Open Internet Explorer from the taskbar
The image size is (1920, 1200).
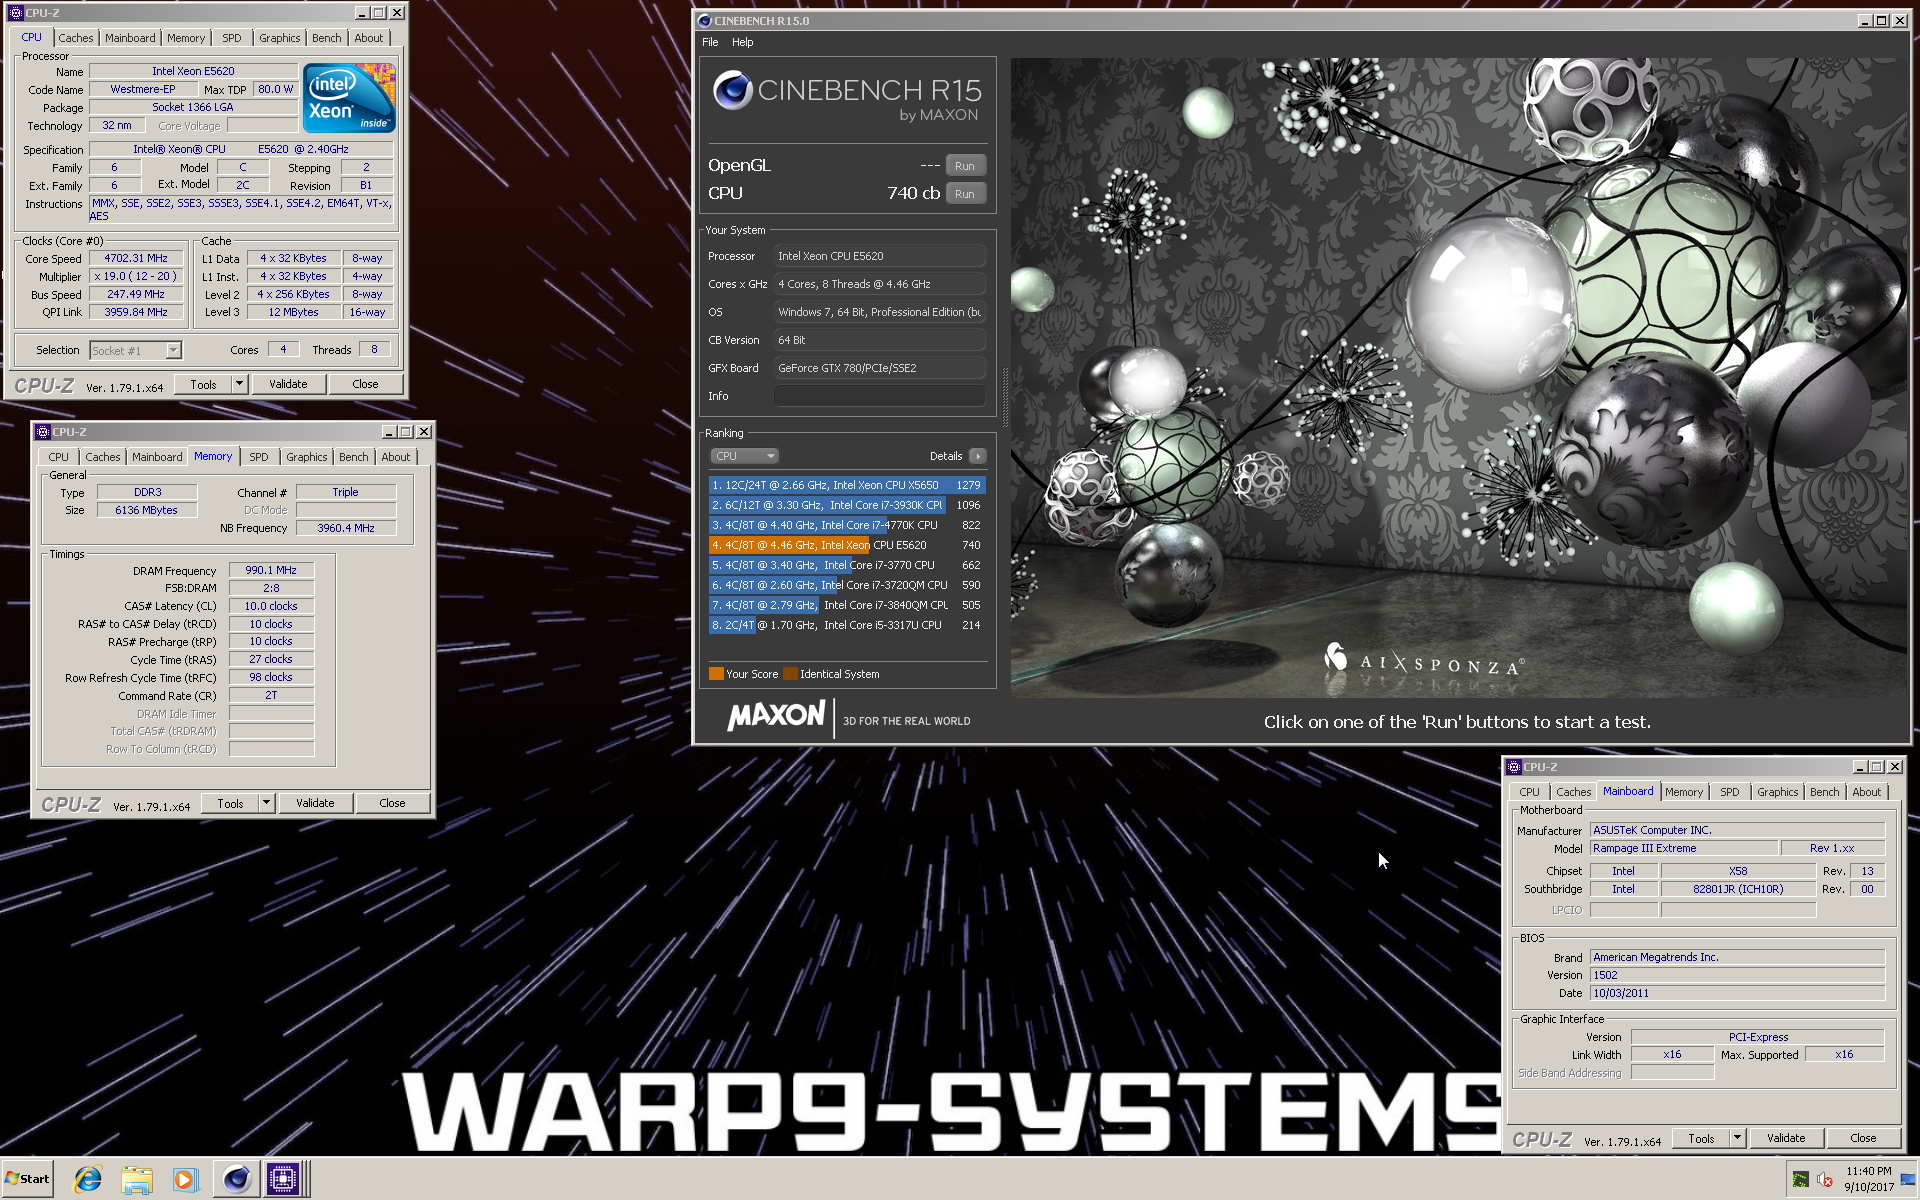[x=88, y=1179]
